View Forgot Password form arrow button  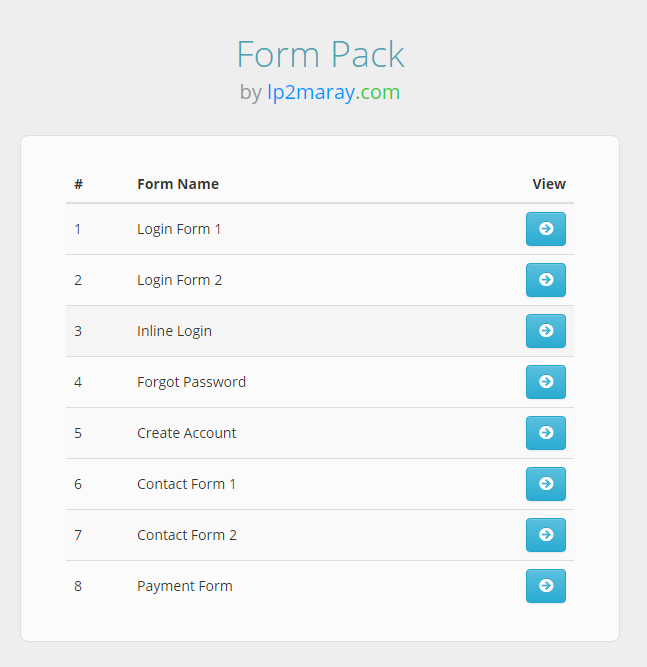[x=546, y=382]
